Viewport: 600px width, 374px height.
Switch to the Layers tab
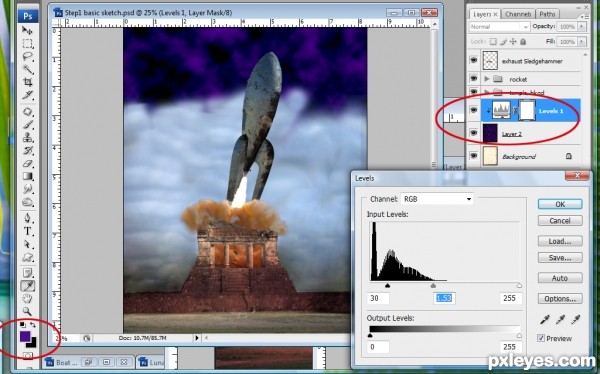point(484,14)
